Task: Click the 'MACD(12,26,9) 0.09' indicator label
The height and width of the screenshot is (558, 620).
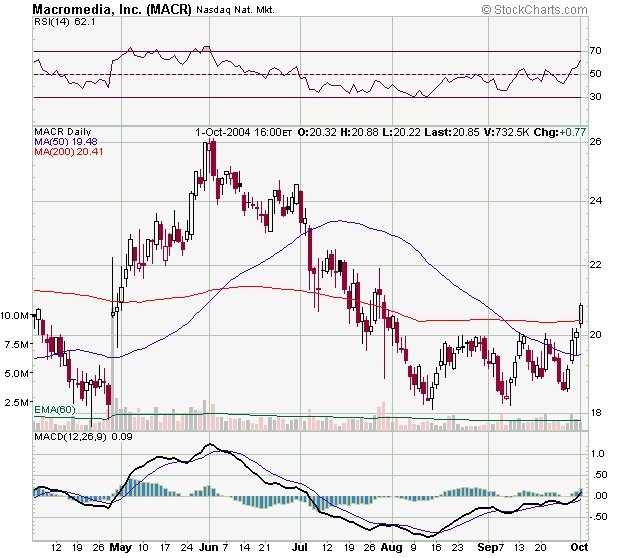Action: 83,437
